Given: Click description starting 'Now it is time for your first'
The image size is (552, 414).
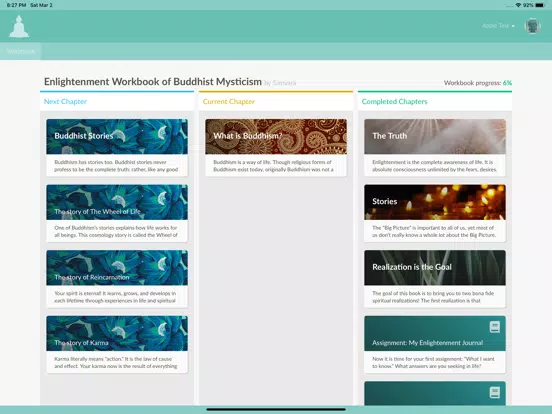Looking at the screenshot, I should (433, 363).
